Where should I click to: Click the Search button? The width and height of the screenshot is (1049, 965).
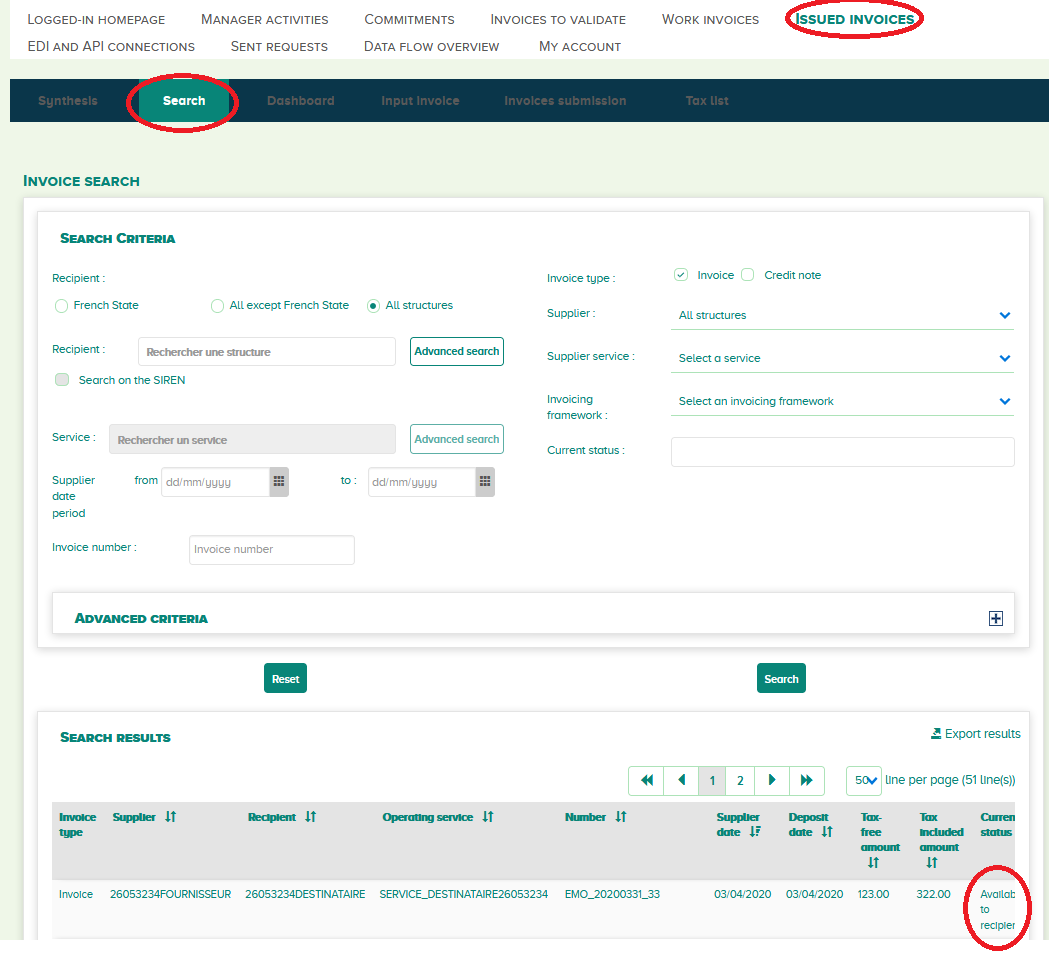[781, 678]
